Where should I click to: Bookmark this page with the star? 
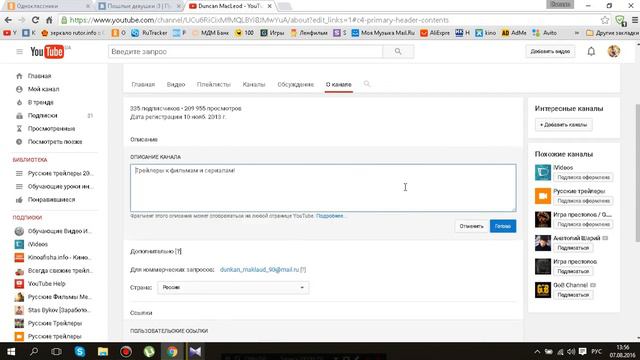[604, 20]
